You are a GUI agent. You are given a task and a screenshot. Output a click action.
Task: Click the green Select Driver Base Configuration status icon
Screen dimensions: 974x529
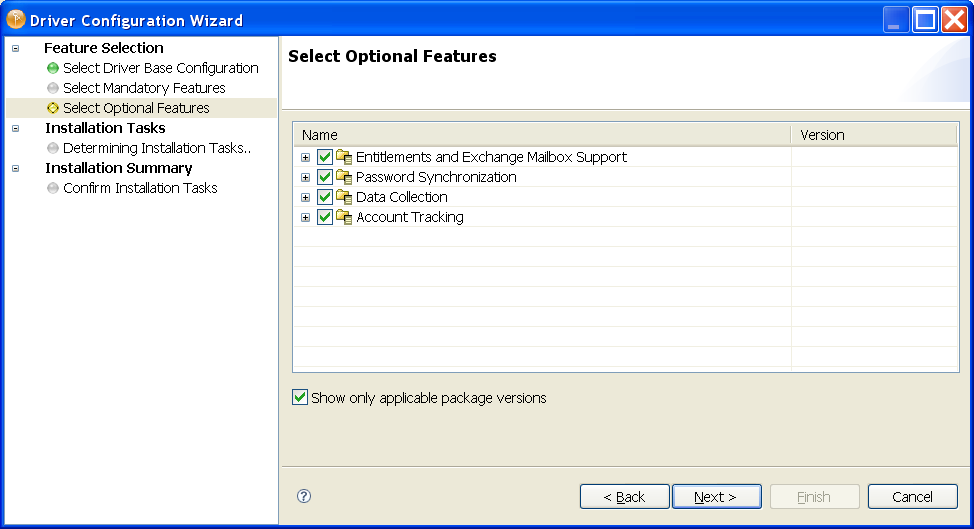point(53,68)
